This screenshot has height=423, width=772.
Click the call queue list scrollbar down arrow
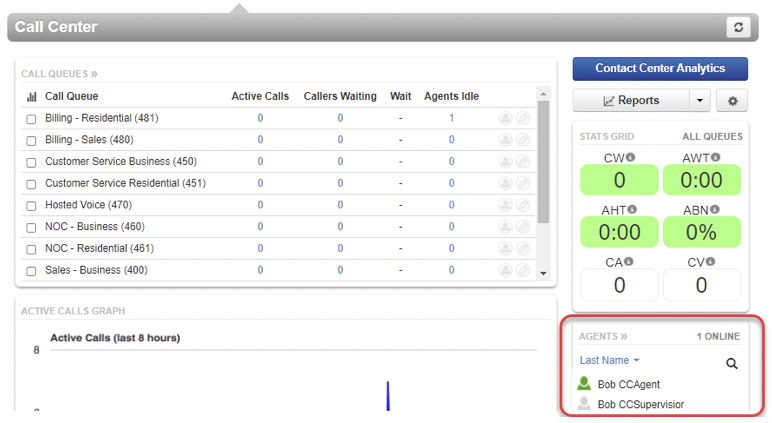[543, 273]
